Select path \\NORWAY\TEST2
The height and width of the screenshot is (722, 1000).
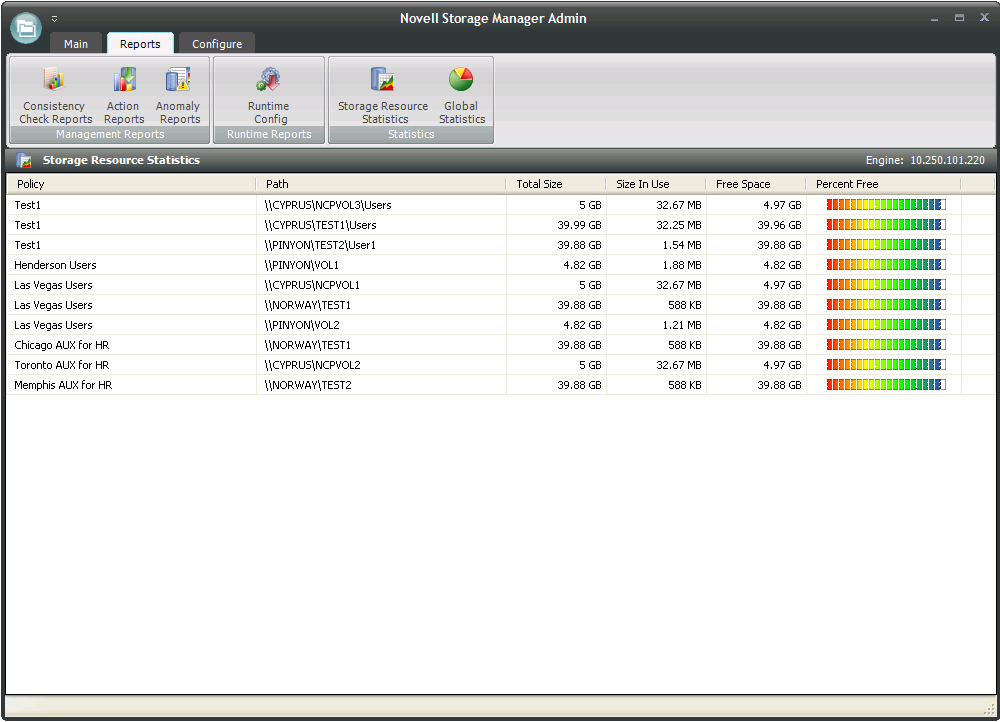pyautogui.click(x=308, y=385)
